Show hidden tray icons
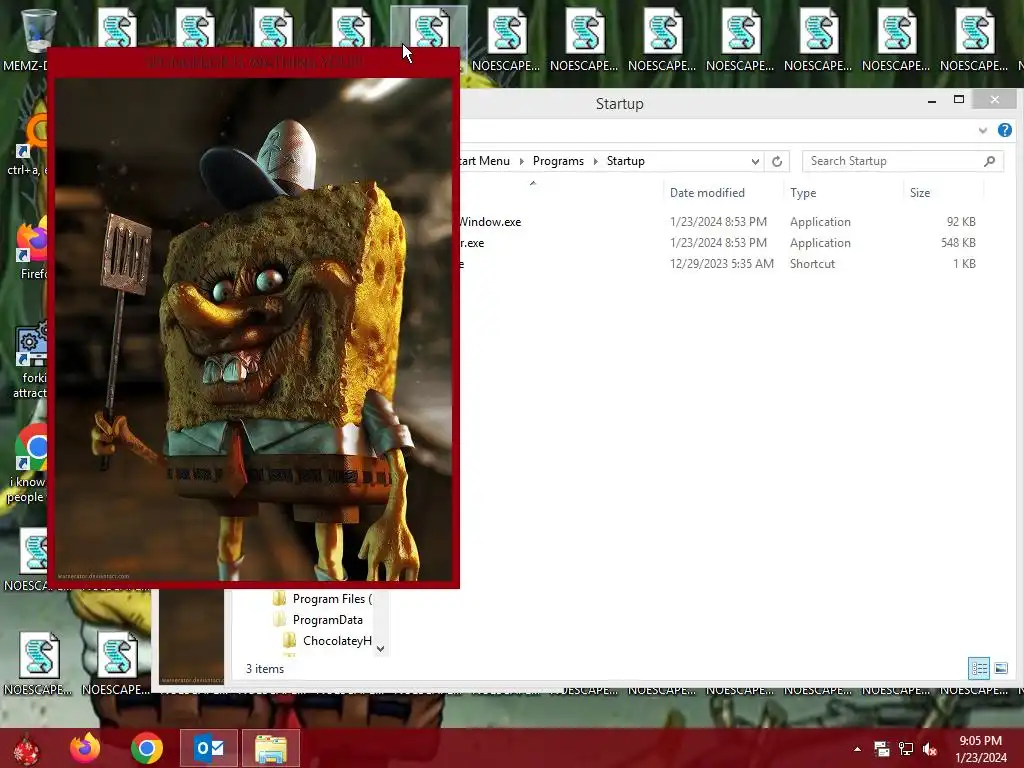1024x768 pixels. click(x=857, y=749)
